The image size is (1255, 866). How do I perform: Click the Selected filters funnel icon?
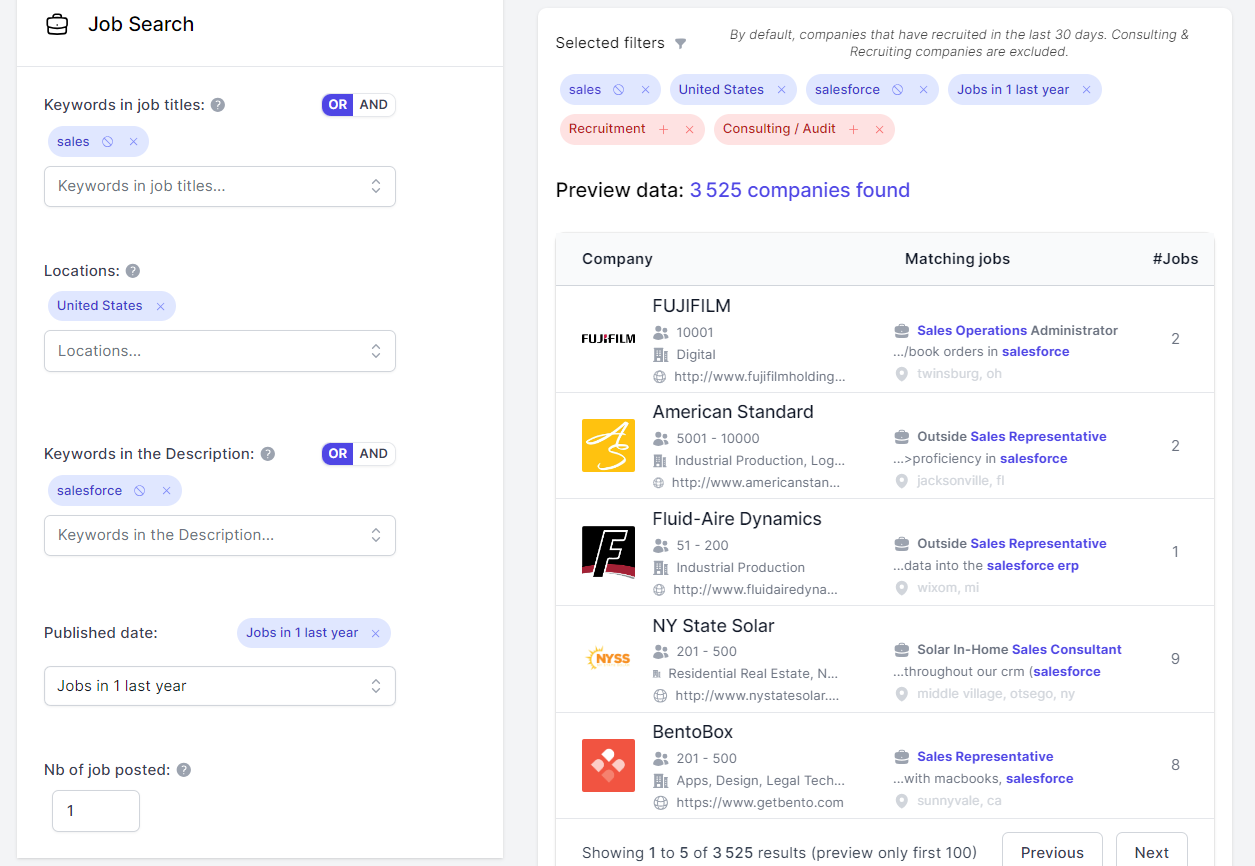coord(680,44)
